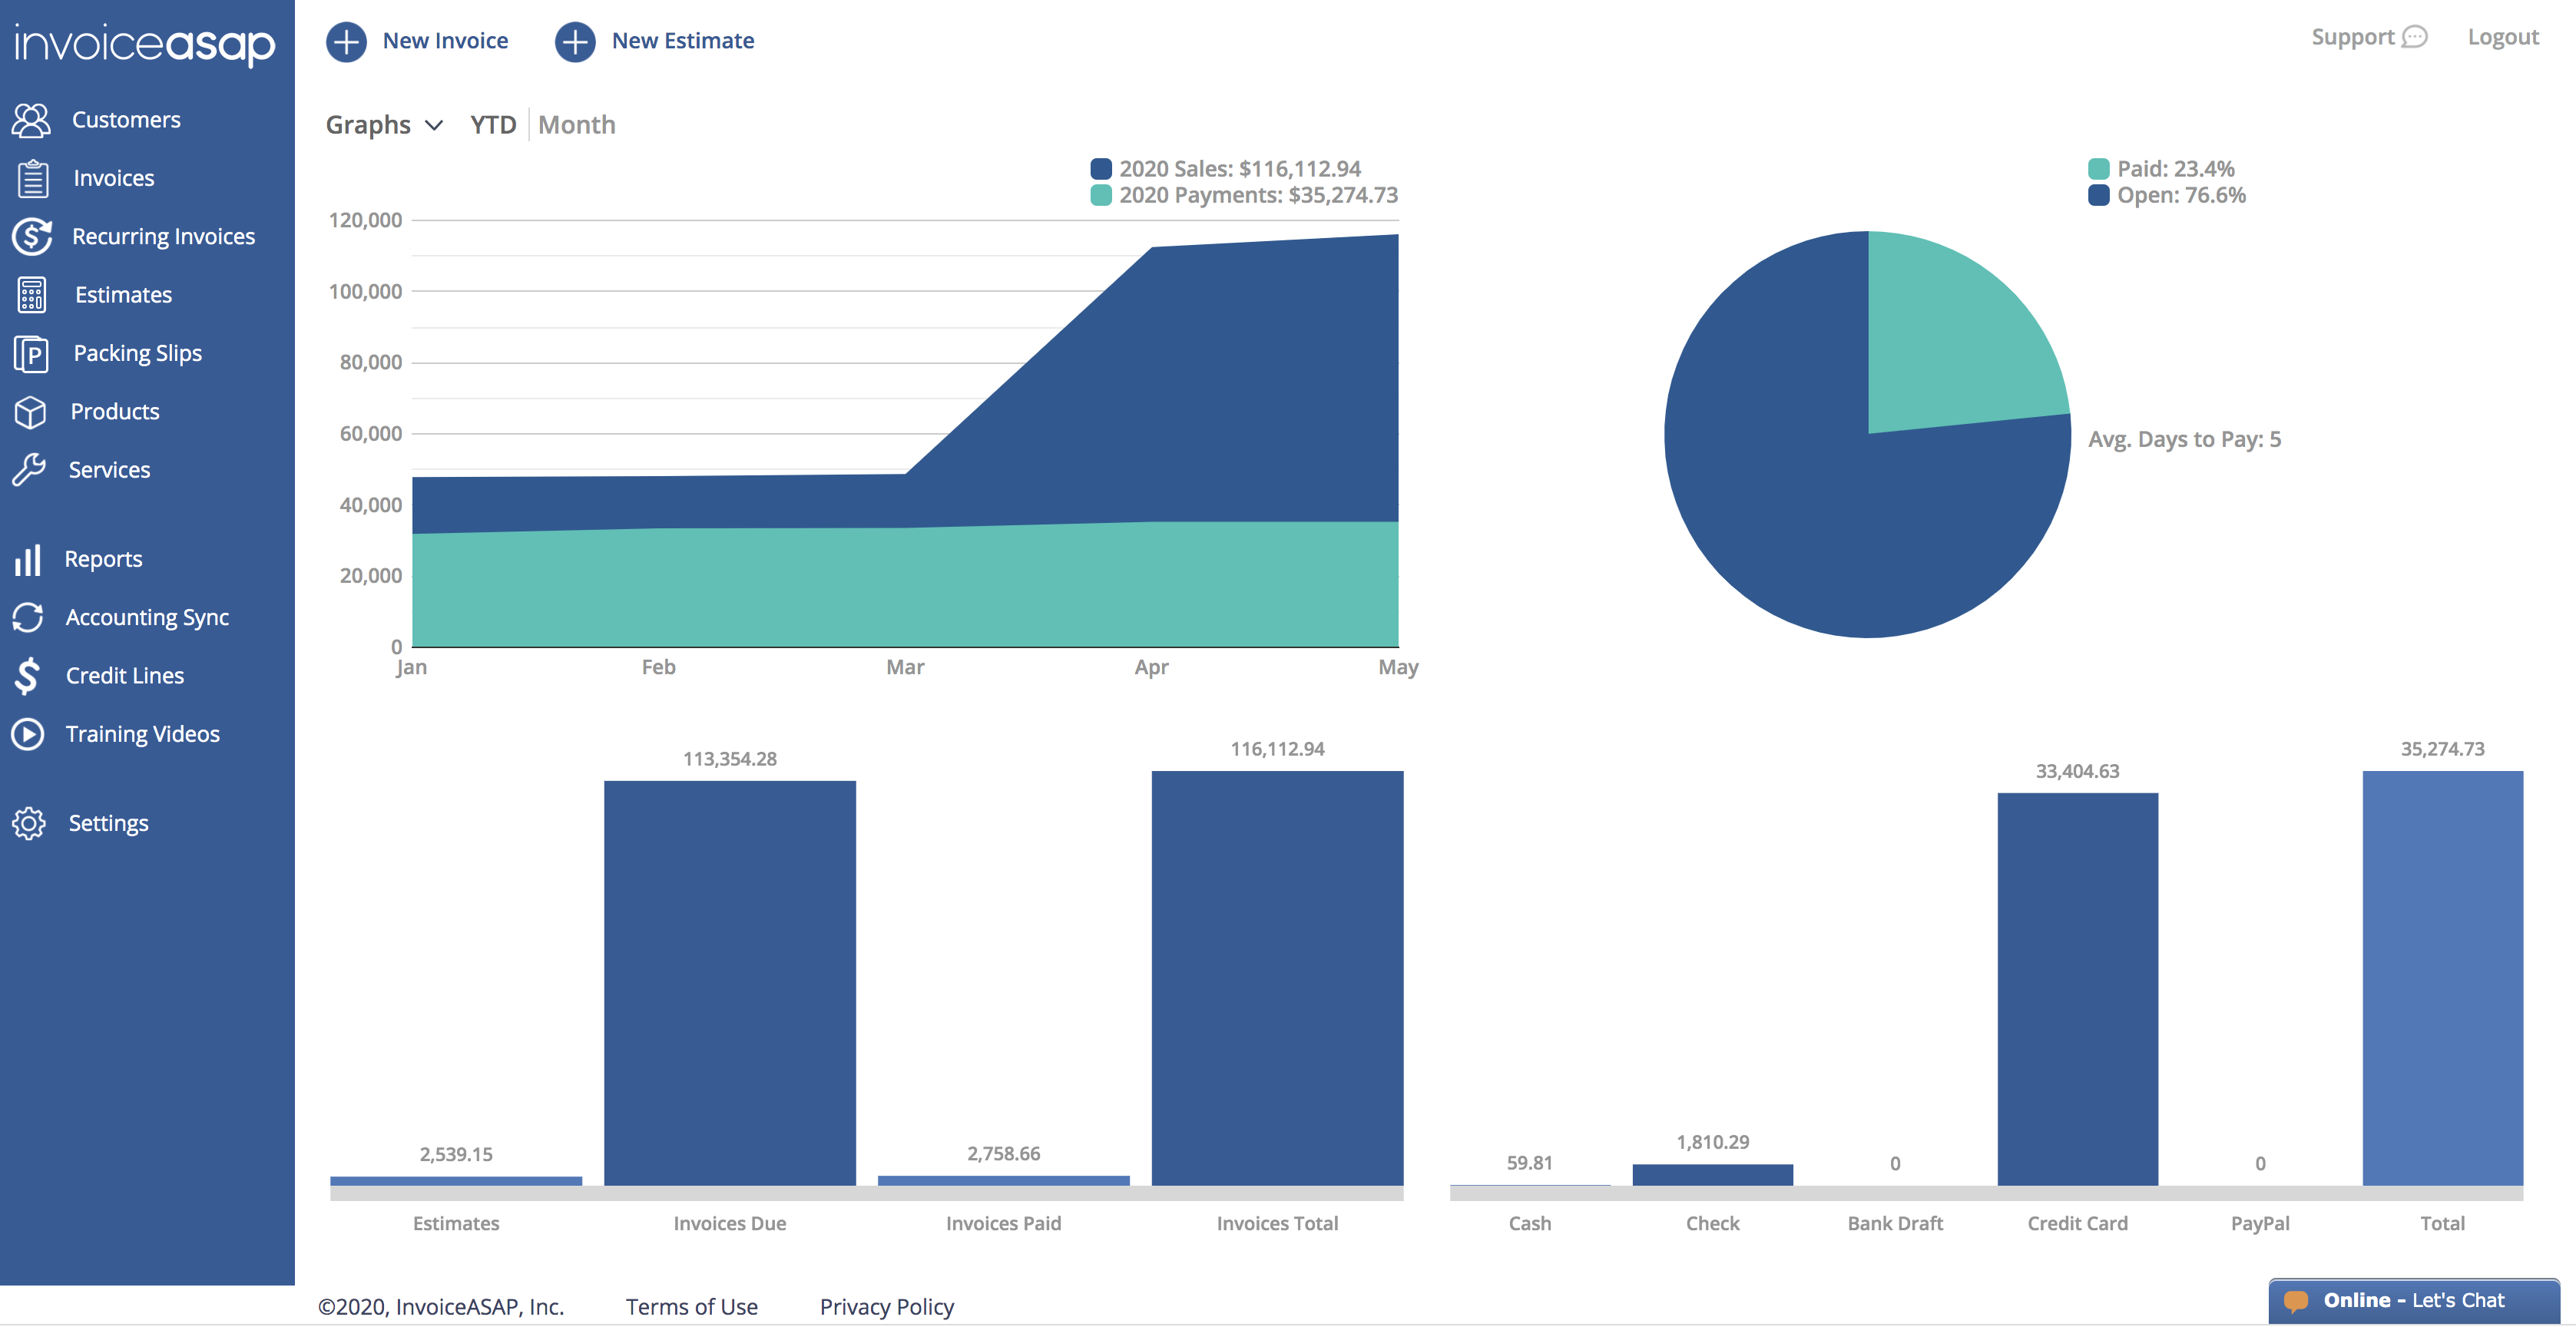The width and height of the screenshot is (2576, 1327).
Task: Select the Estimates calculator icon
Action: tap(31, 295)
